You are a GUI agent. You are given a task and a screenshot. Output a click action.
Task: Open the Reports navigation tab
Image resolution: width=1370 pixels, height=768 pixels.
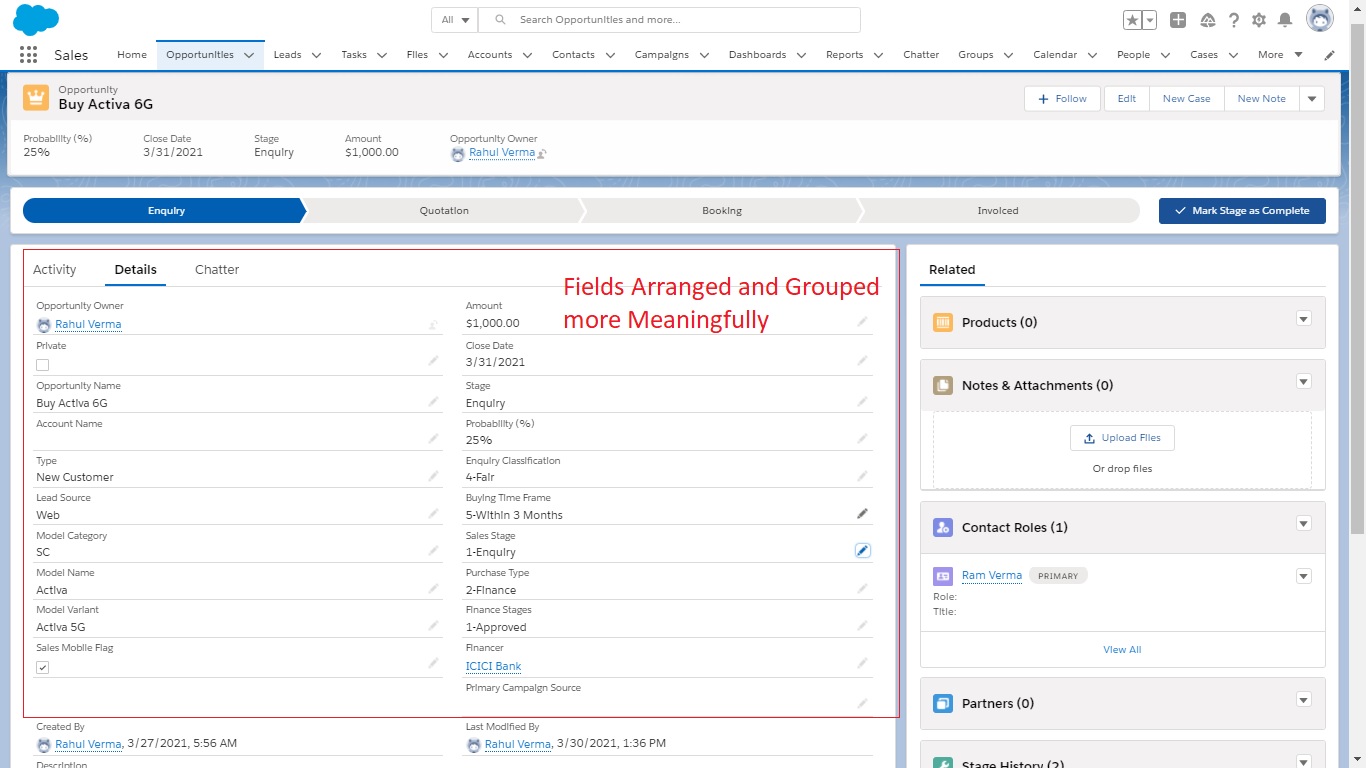(844, 55)
